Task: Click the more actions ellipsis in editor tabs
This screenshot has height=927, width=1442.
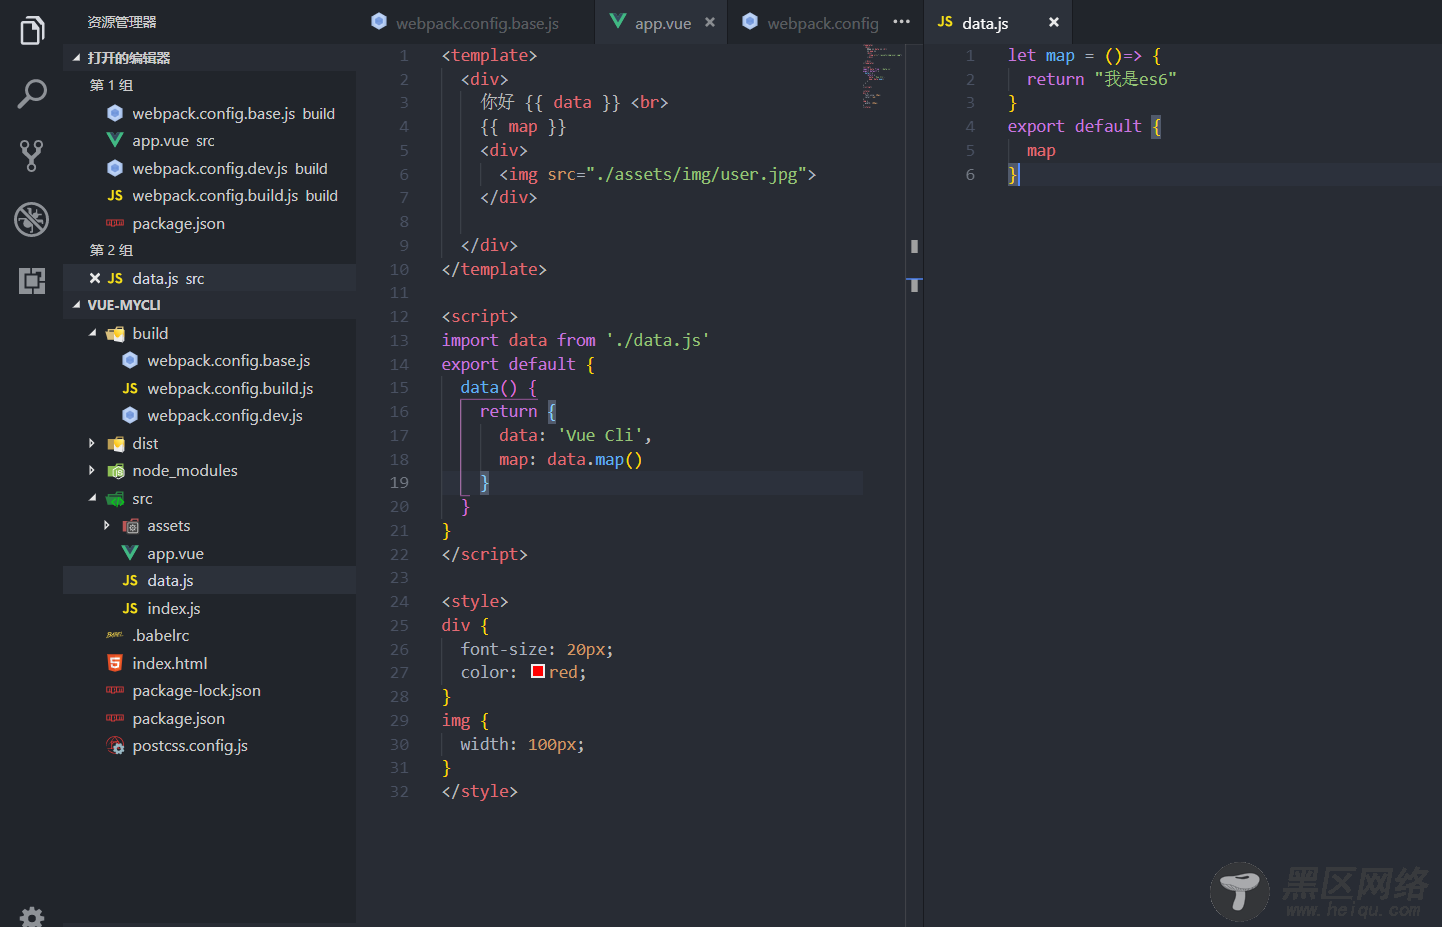Action: 902,22
